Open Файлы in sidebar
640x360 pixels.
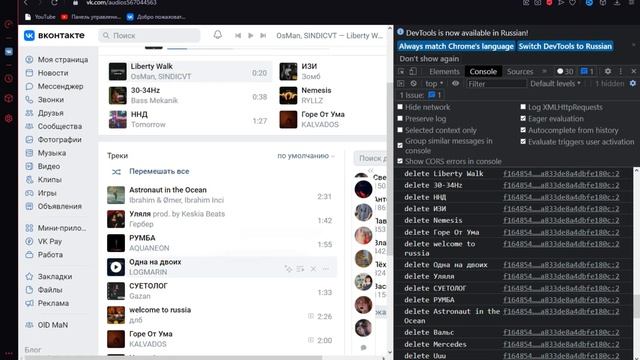tap(44, 290)
